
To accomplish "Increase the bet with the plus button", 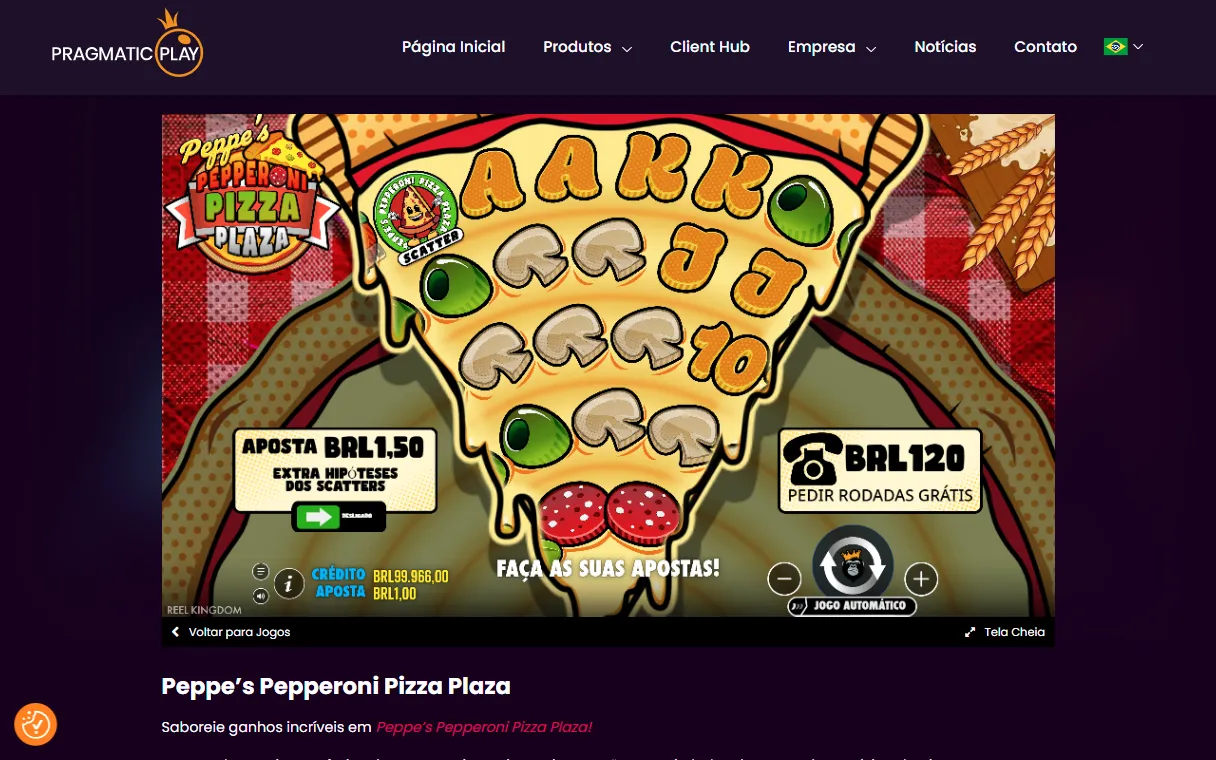I will click(921, 578).
